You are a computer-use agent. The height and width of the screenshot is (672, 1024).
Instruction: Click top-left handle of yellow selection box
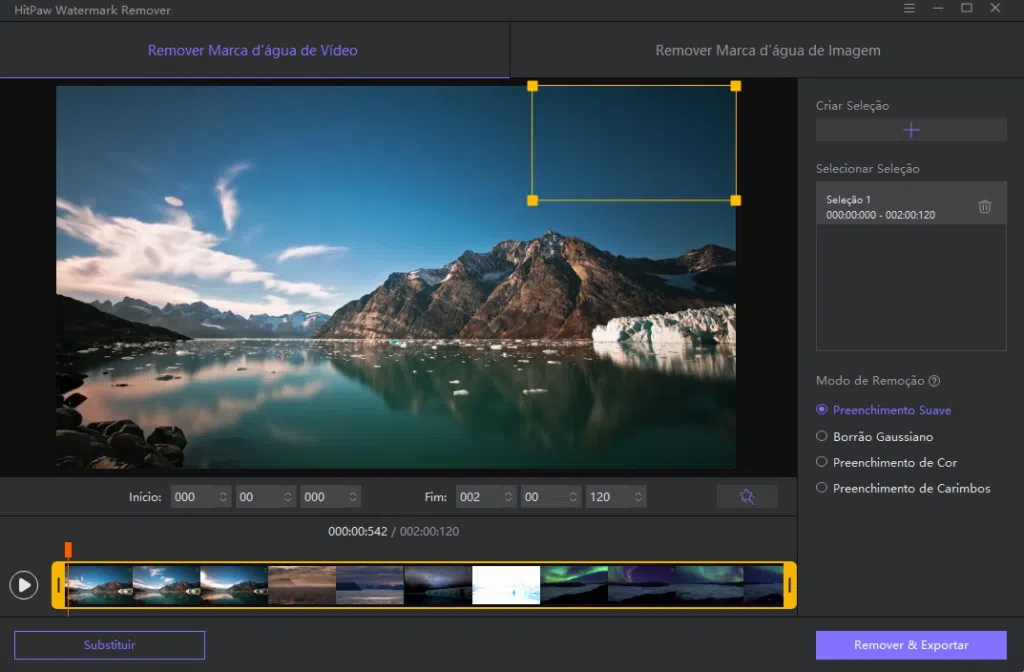[x=532, y=86]
